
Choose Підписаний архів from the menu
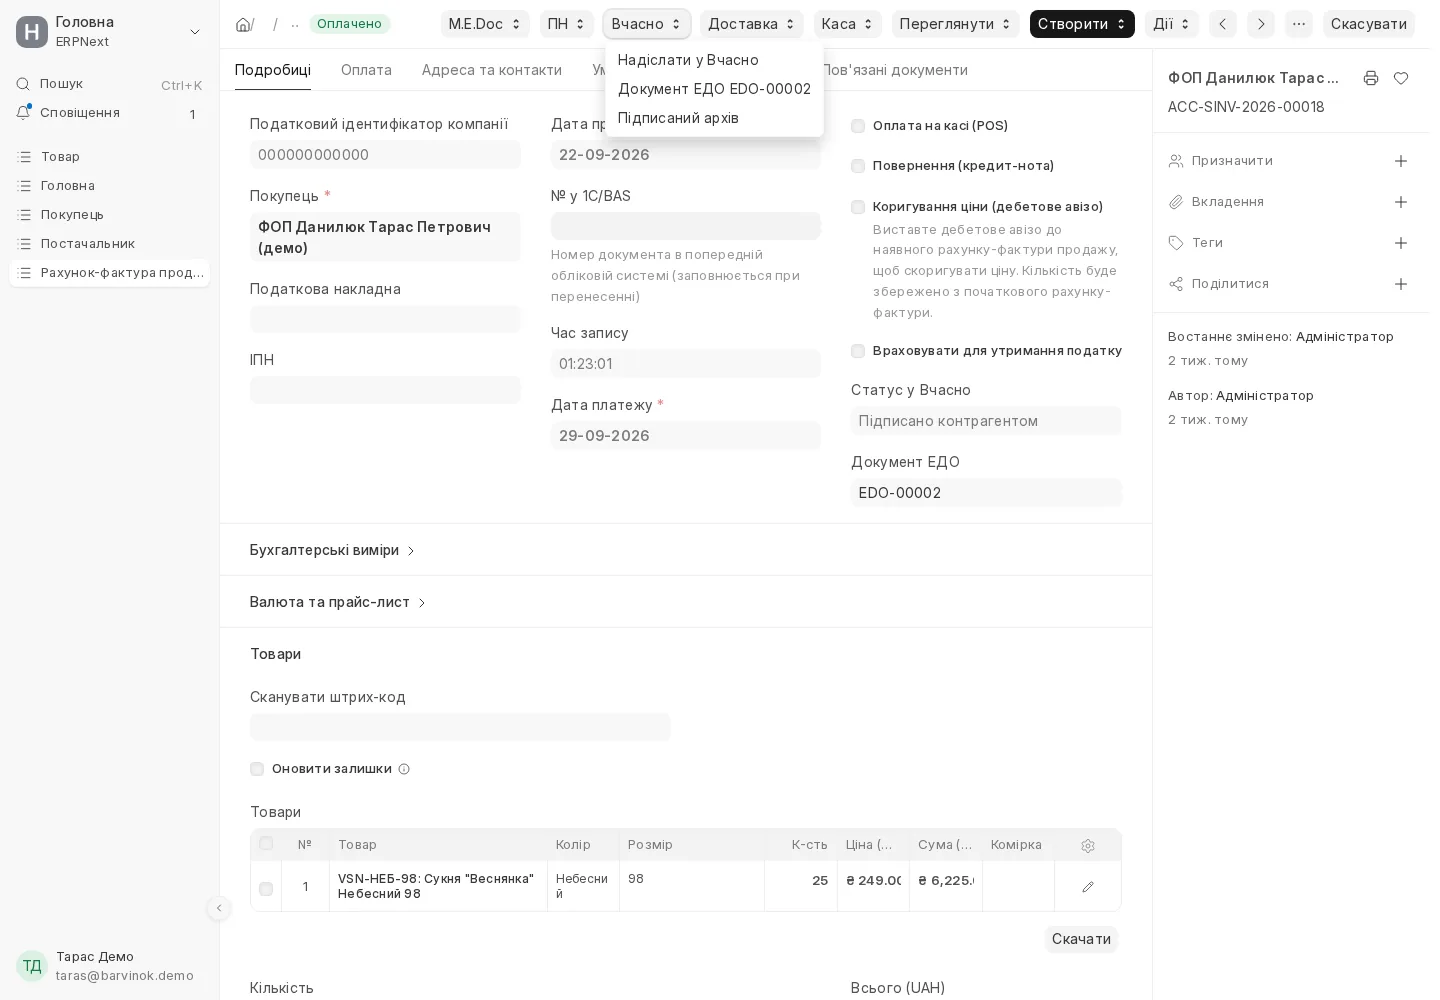[714, 118]
